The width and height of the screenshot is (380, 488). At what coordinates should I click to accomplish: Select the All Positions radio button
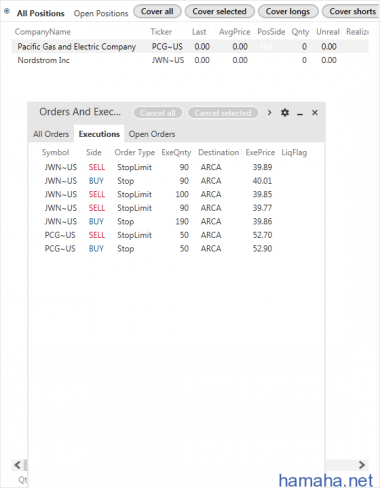click(7, 11)
